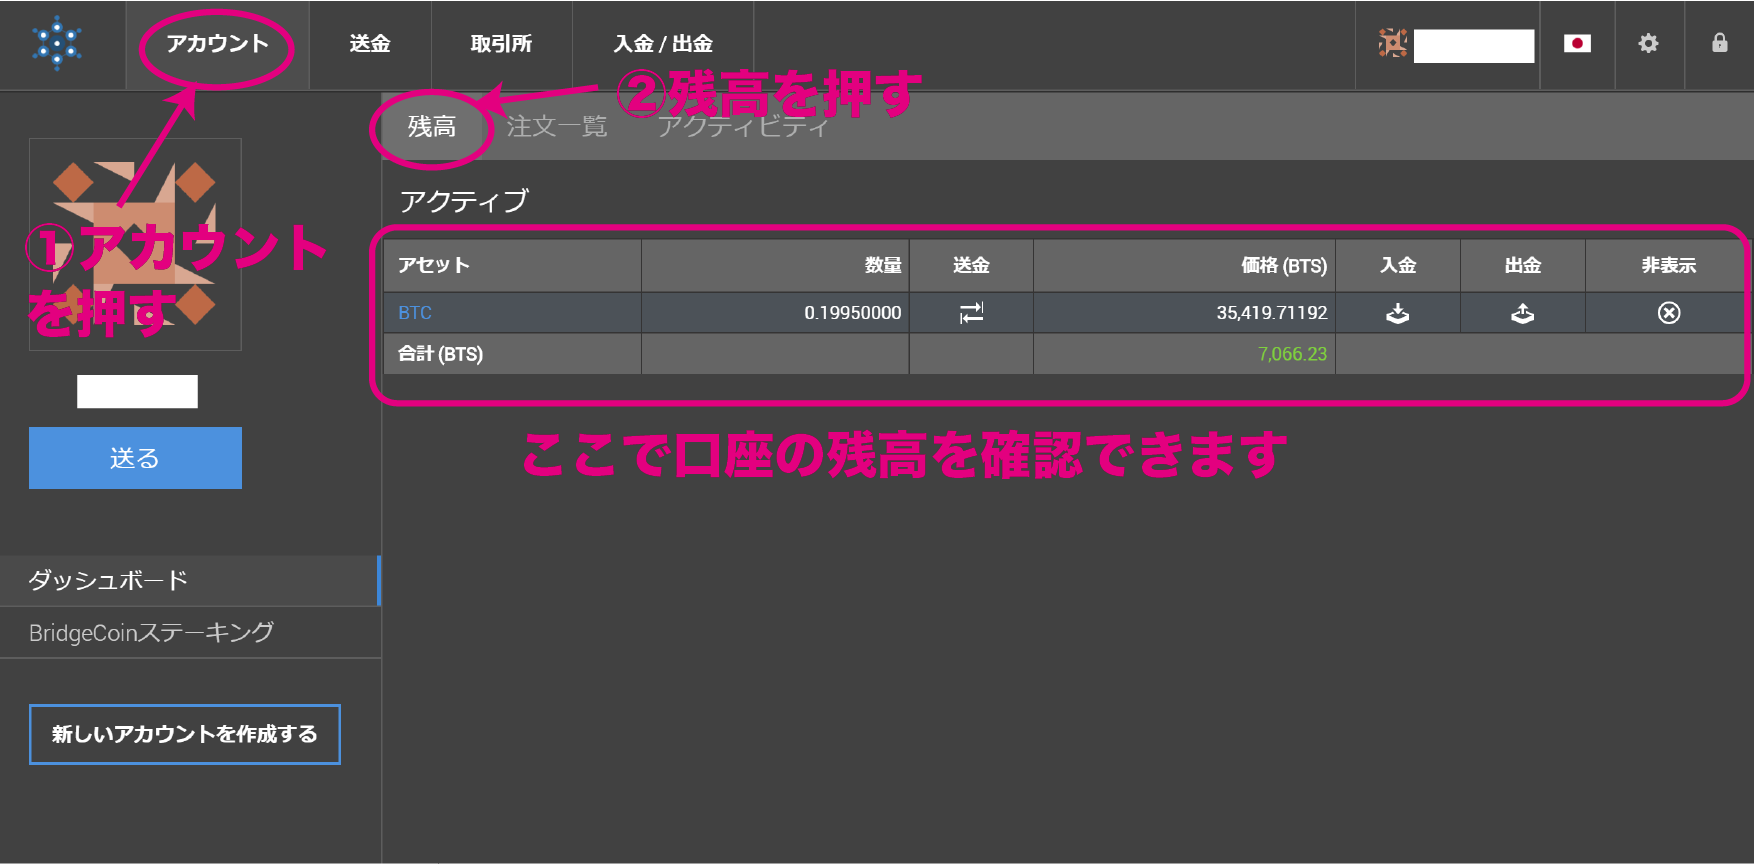The width and height of the screenshot is (1754, 864).
Task: Click the padlock icon to lock wallet
Action: [1719, 43]
